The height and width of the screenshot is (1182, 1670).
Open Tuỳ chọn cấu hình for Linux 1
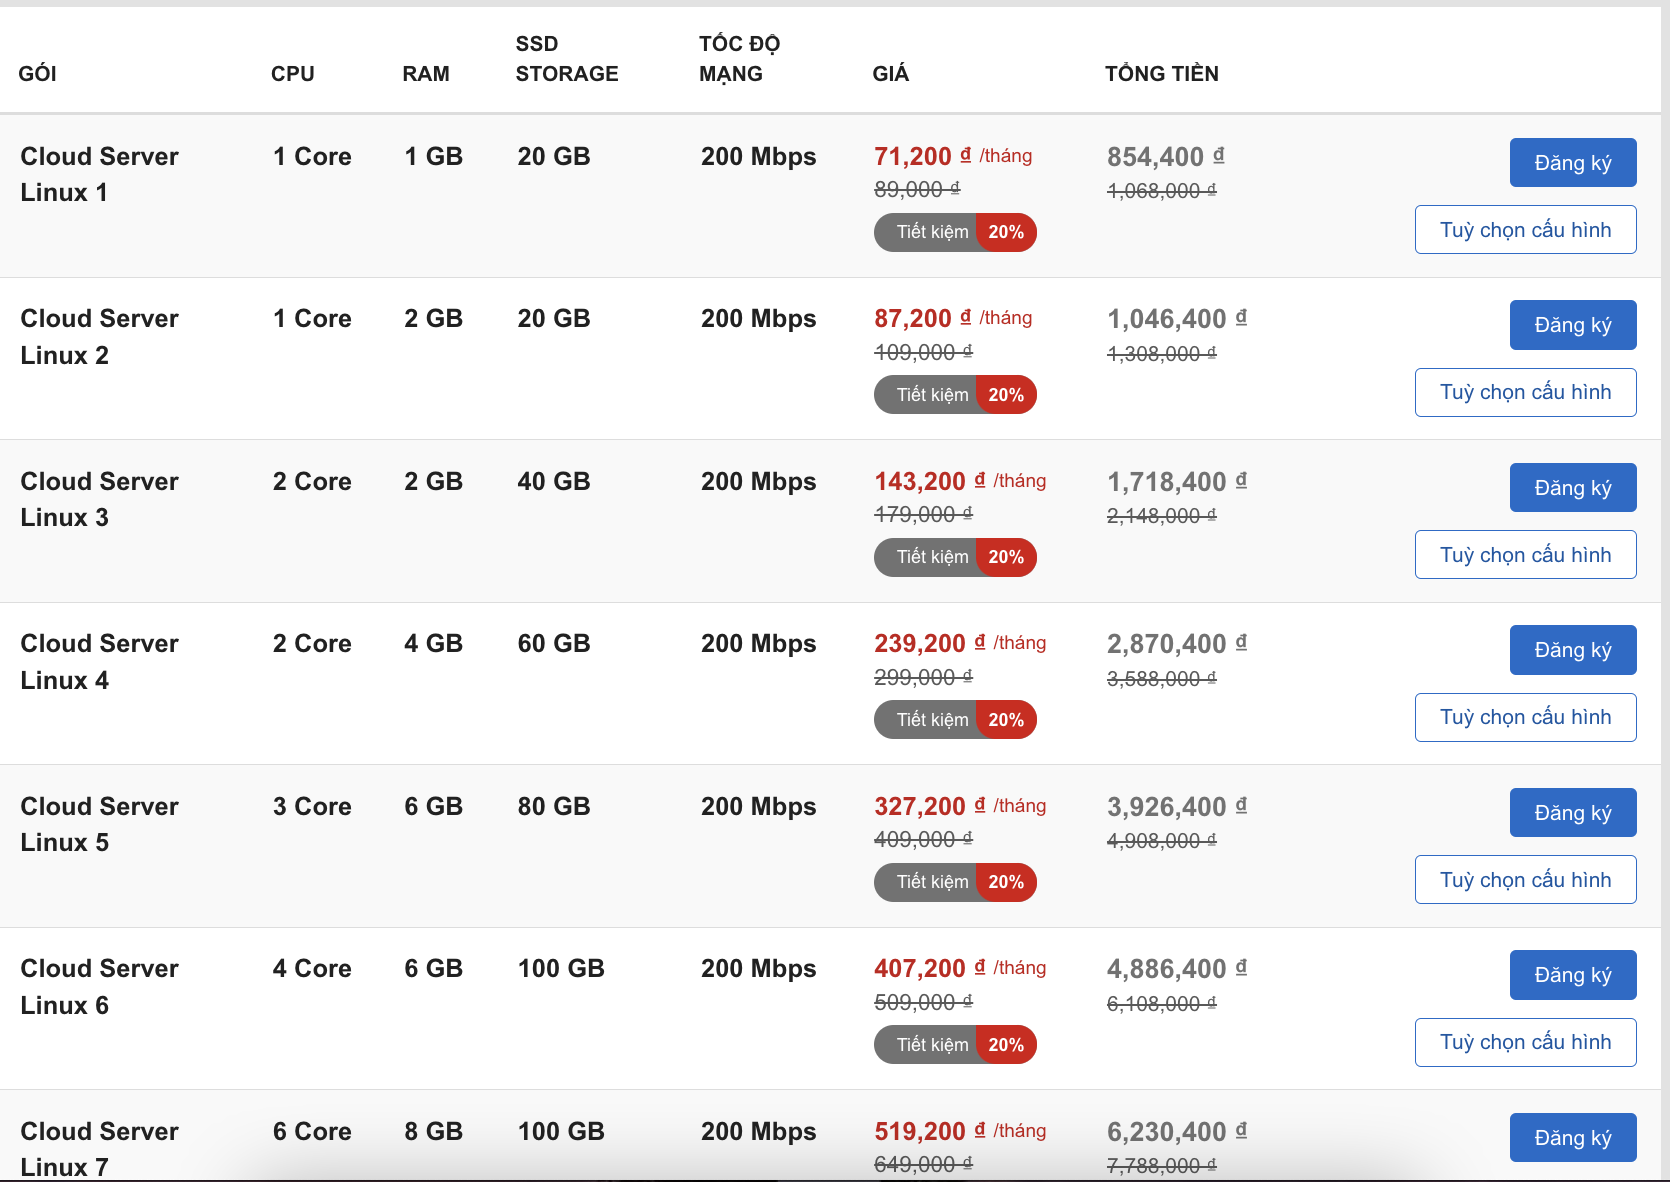click(x=1525, y=230)
